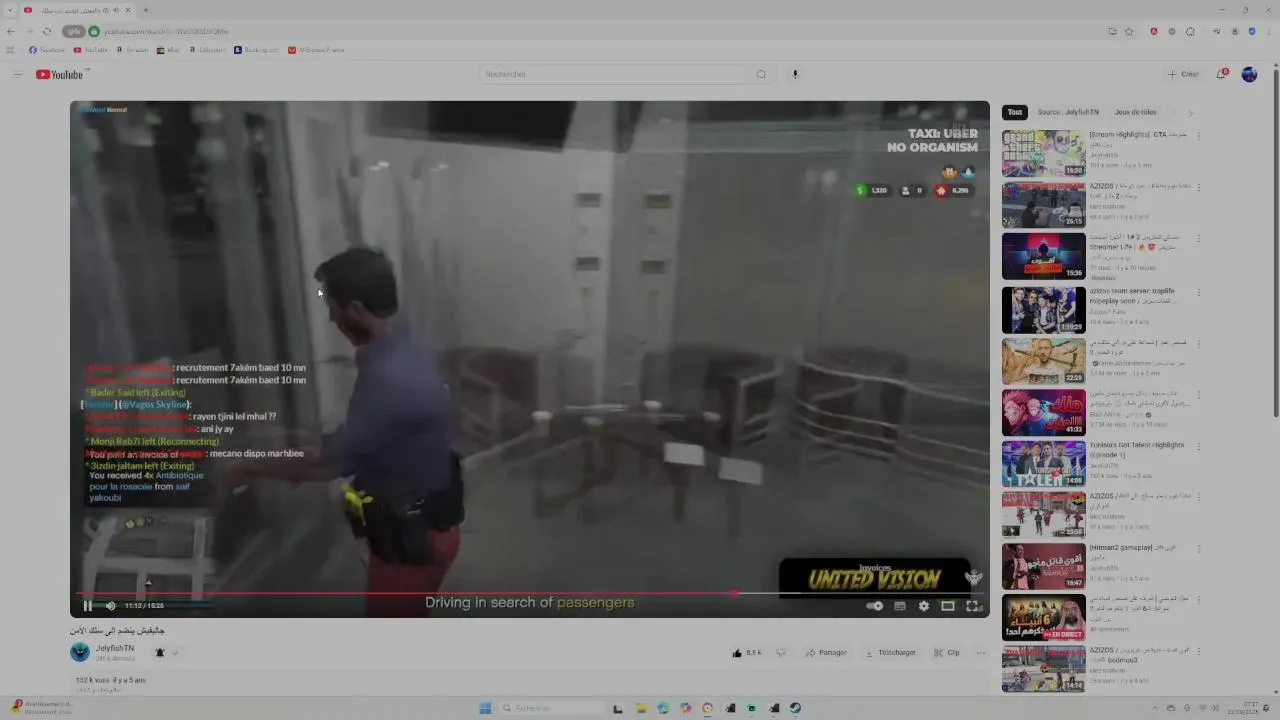Reload the page with refresh icon

pyautogui.click(x=46, y=32)
